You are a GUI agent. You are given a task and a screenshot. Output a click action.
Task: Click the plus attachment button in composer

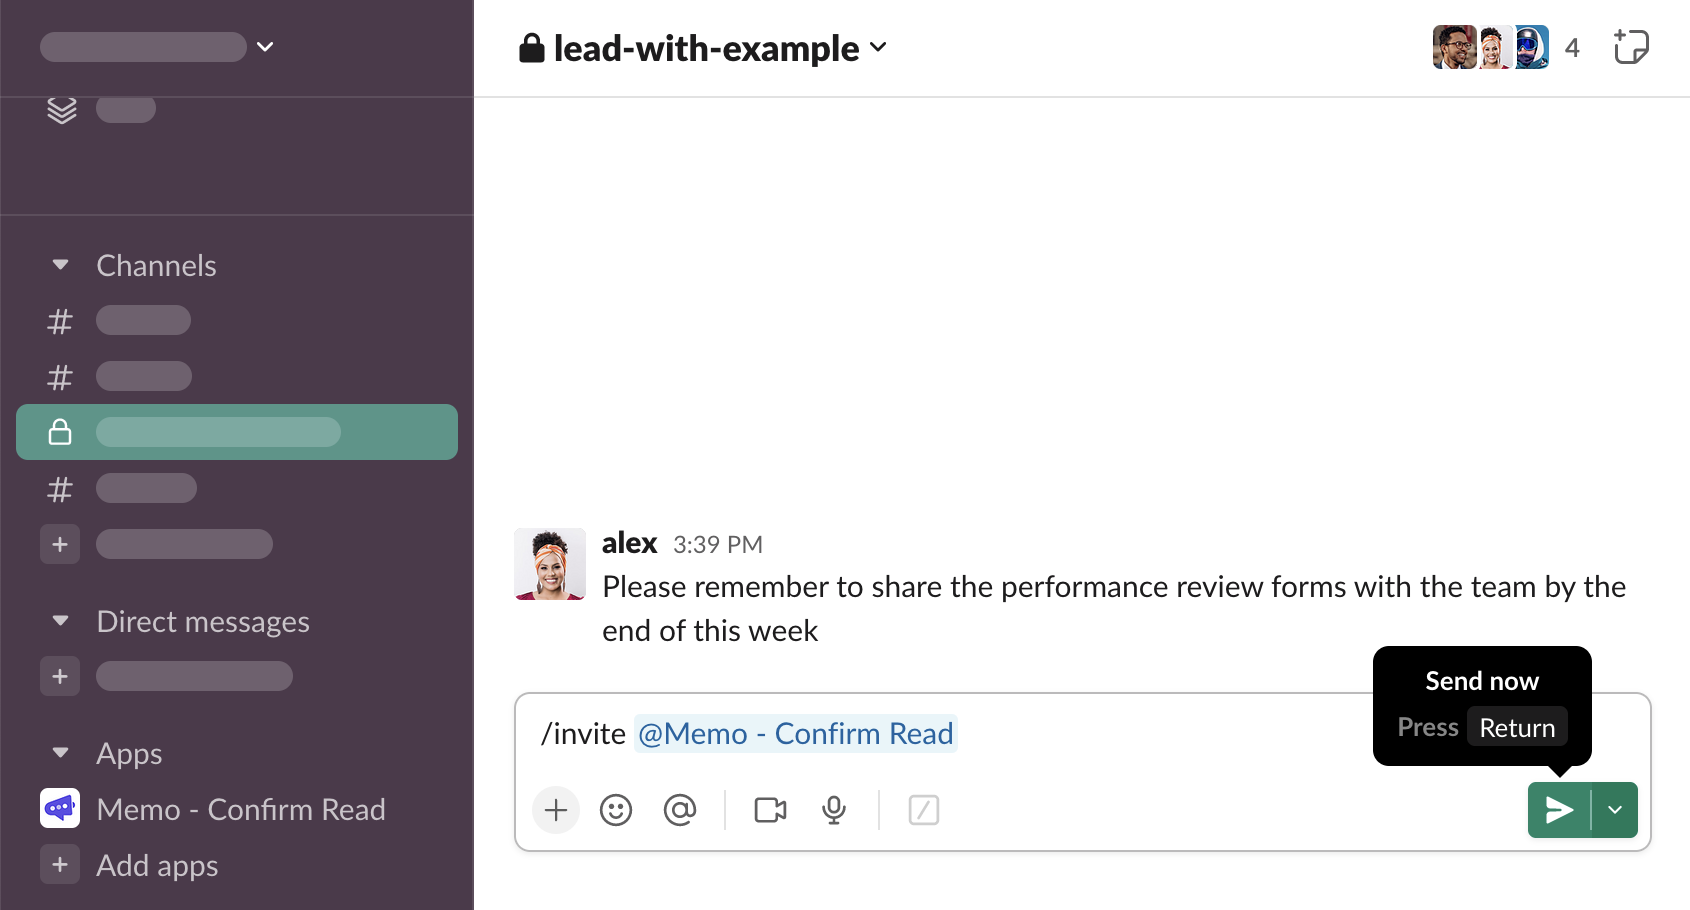tap(556, 810)
